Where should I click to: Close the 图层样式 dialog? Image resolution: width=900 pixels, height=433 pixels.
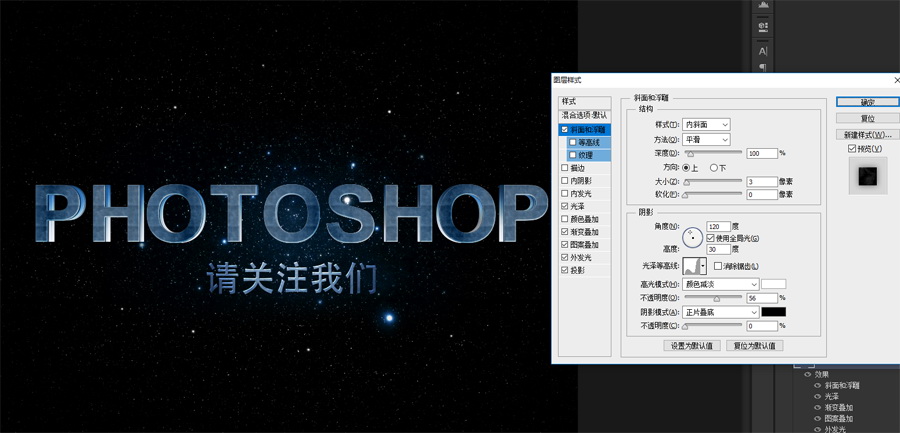pos(897,80)
